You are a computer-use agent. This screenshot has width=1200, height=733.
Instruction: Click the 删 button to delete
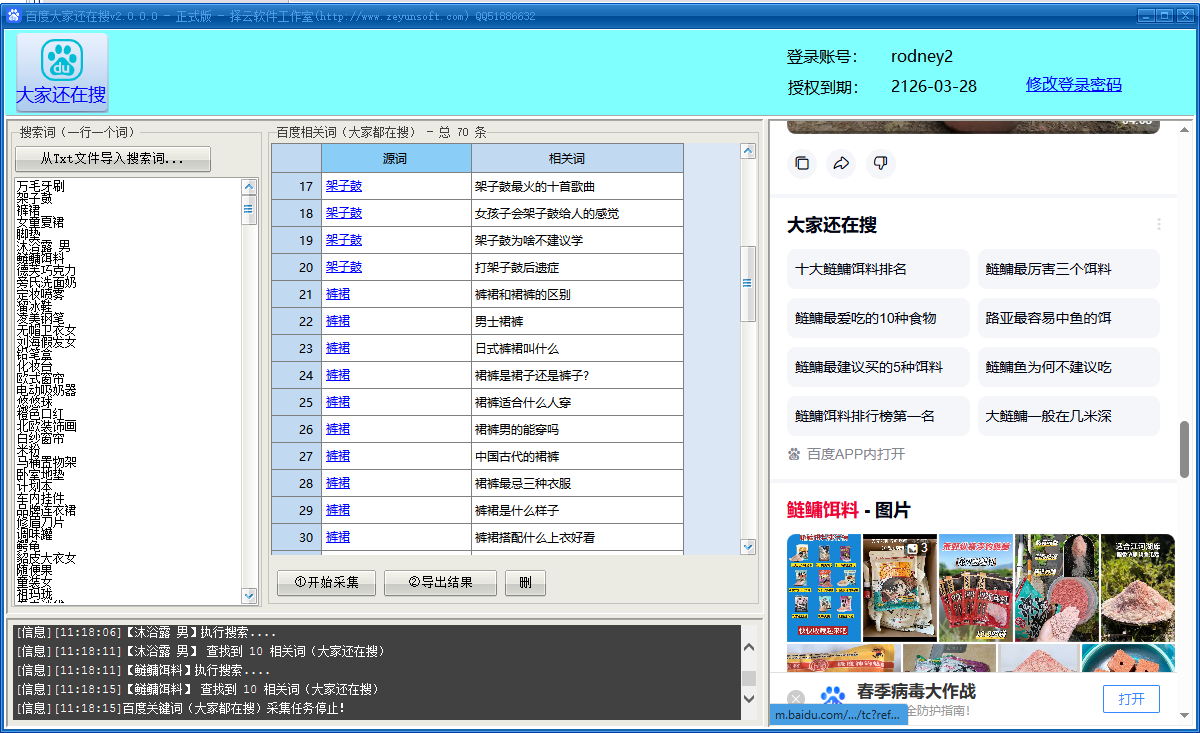pos(525,582)
